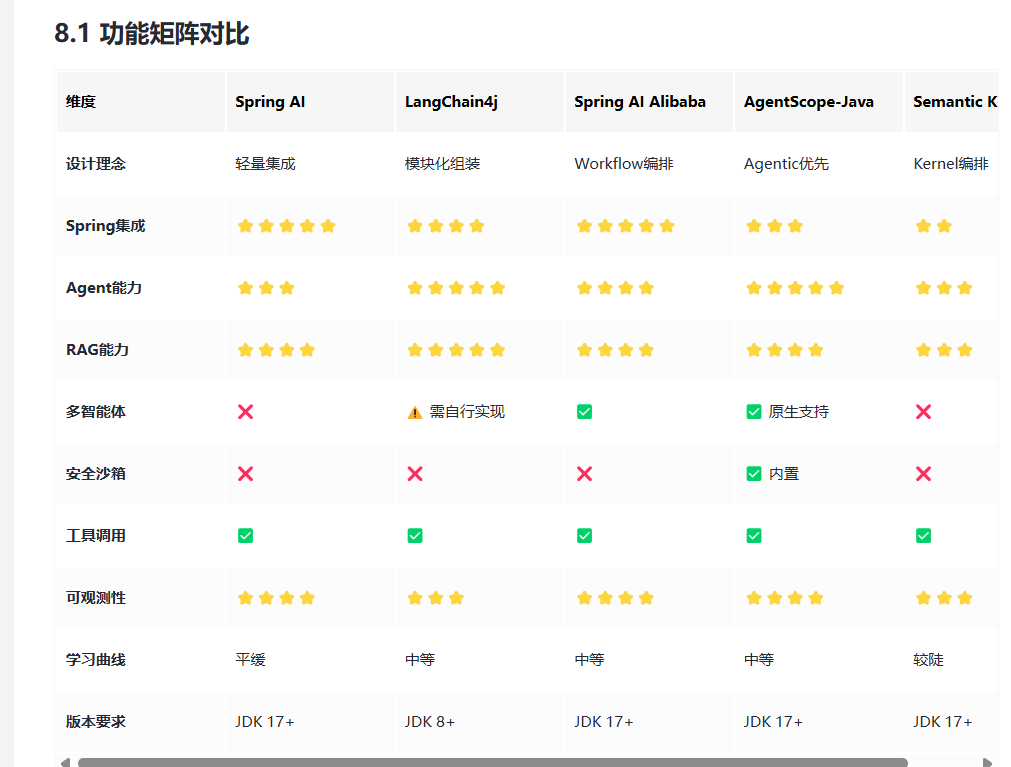Click the Agentic优先 cell
The width and height of the screenshot is (1011, 767).
point(787,164)
